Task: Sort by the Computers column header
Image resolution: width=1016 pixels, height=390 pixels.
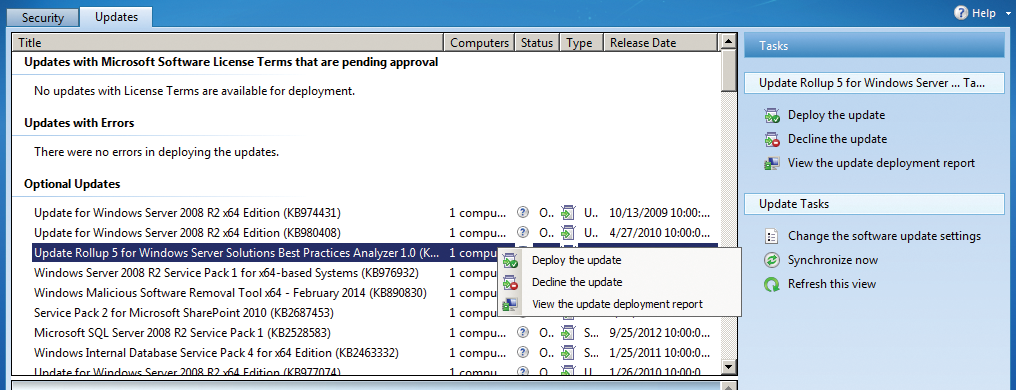Action: click(479, 43)
